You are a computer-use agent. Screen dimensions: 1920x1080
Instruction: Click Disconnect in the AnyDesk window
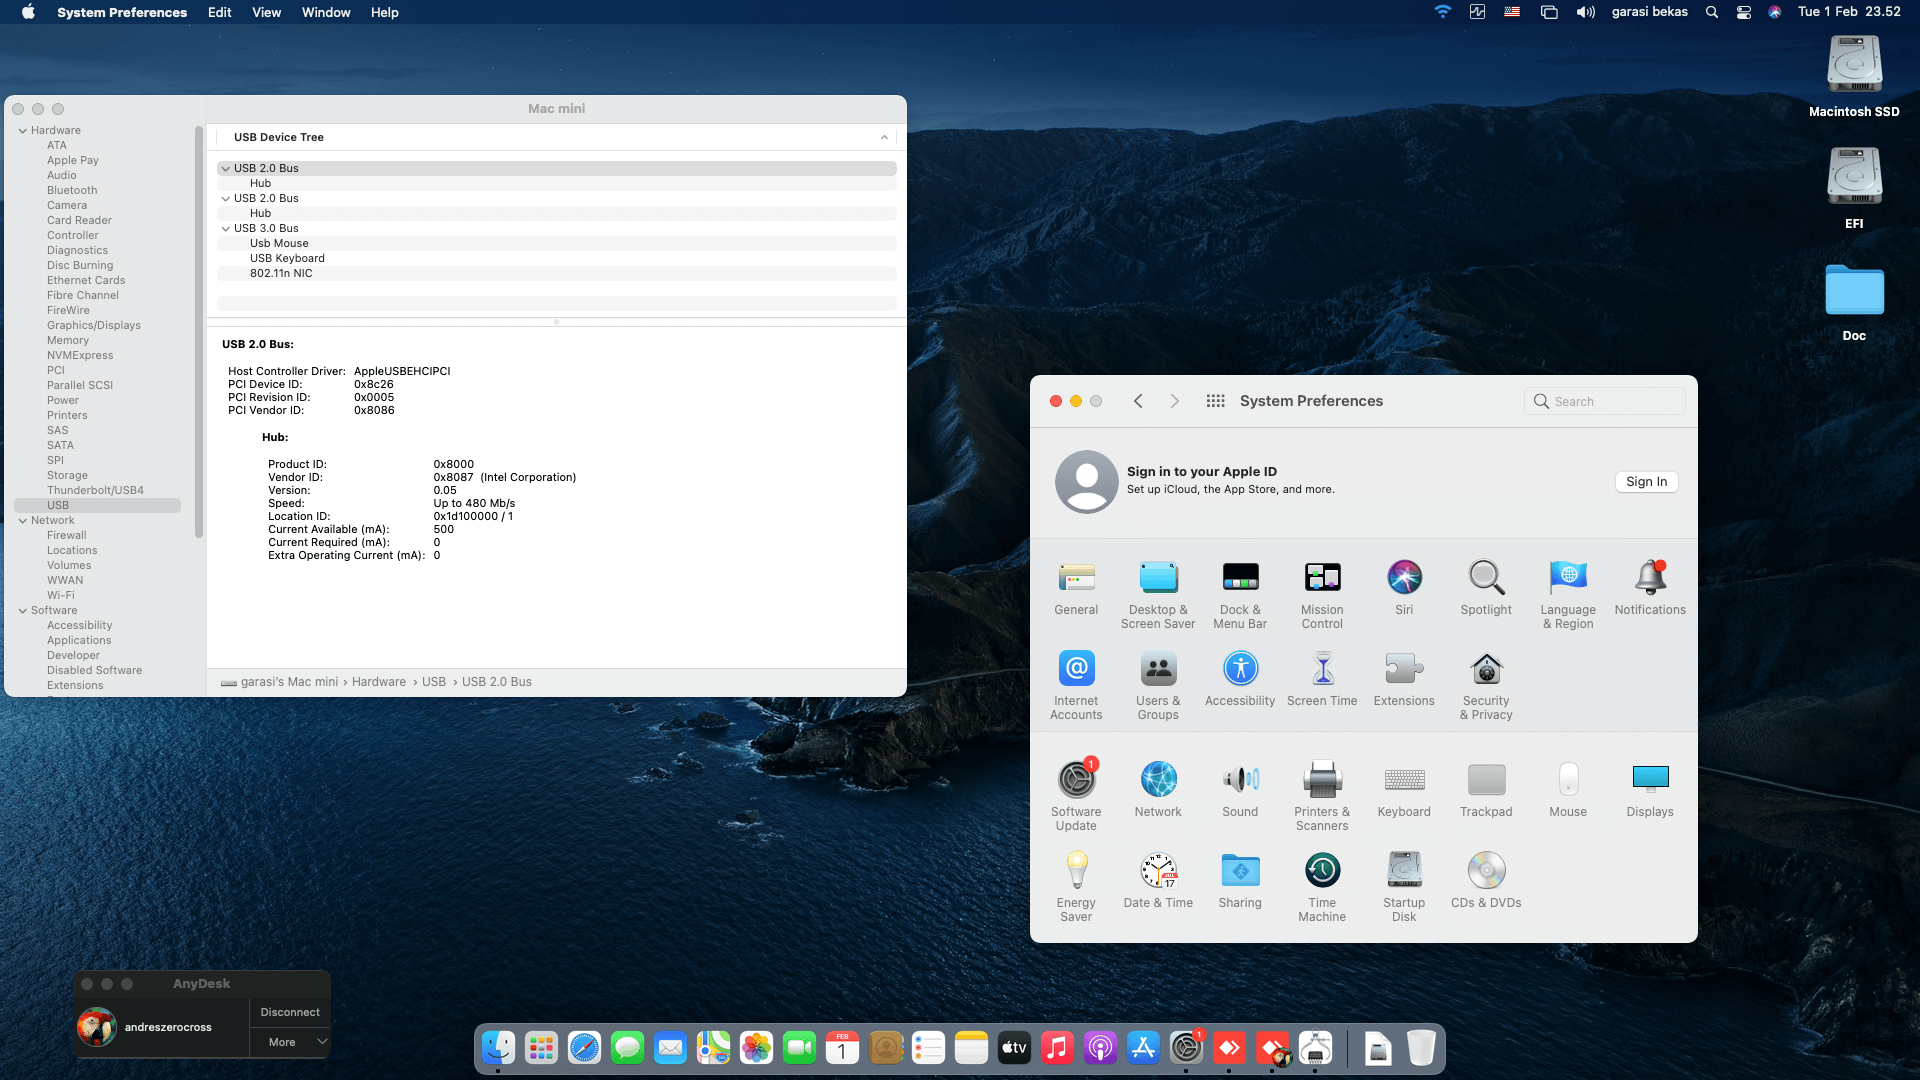coord(290,1011)
